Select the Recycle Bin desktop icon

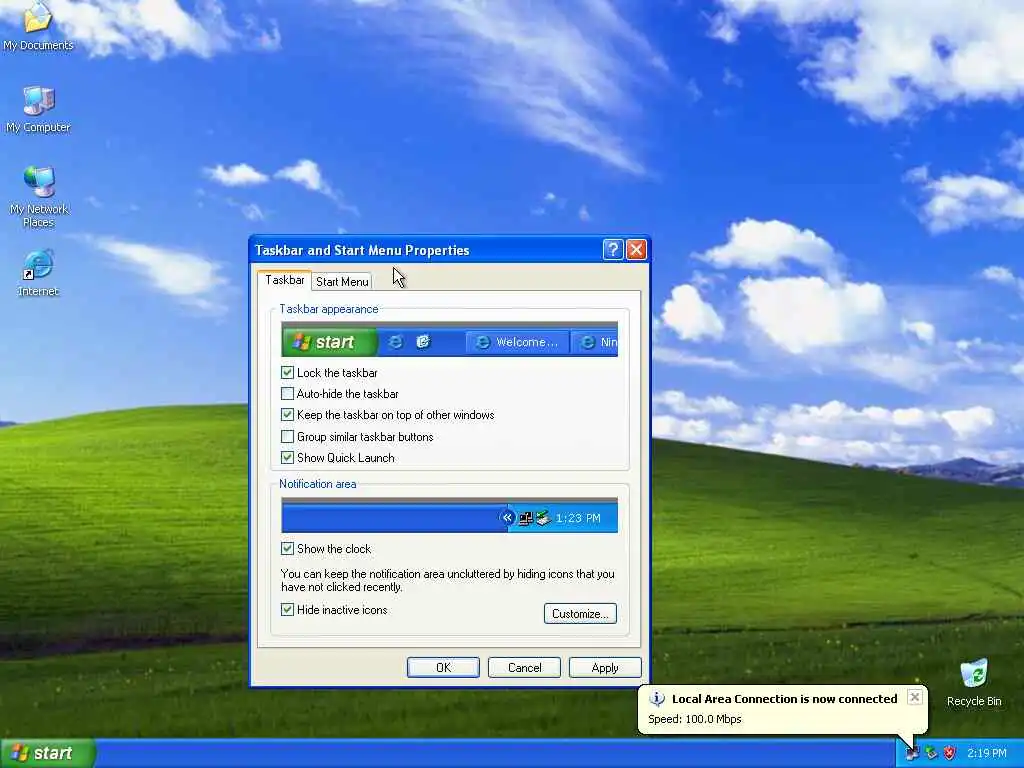(x=974, y=682)
